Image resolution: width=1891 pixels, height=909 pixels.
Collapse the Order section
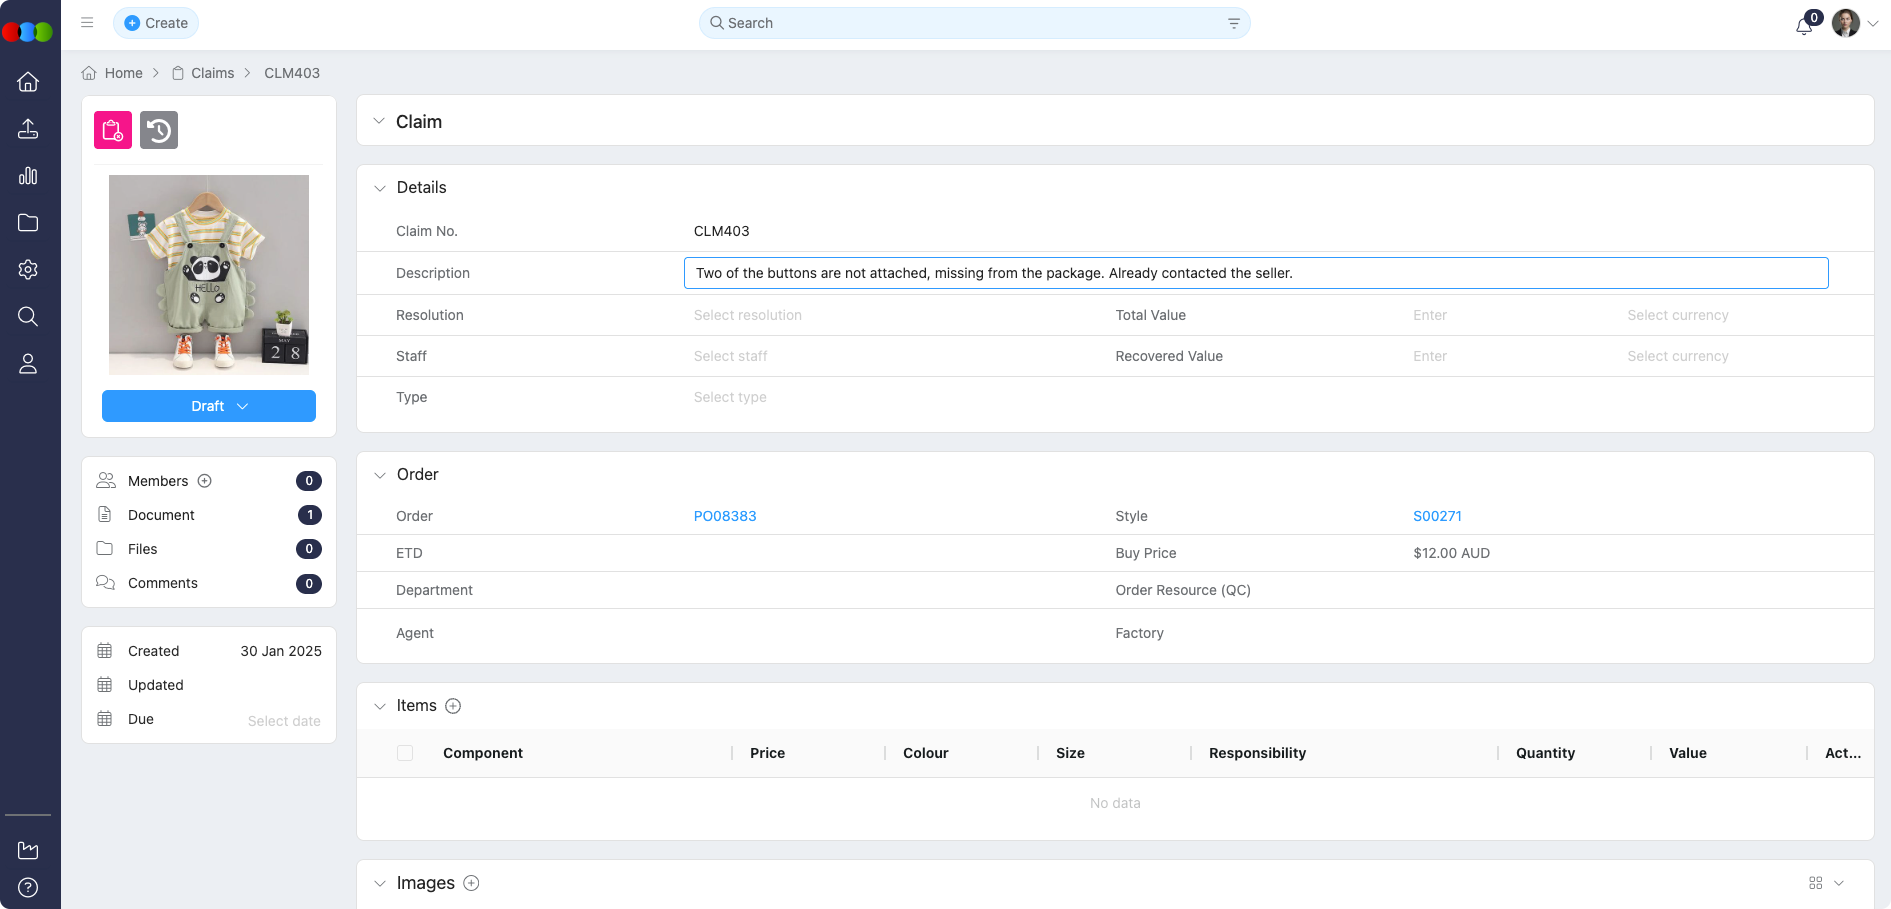pos(380,475)
